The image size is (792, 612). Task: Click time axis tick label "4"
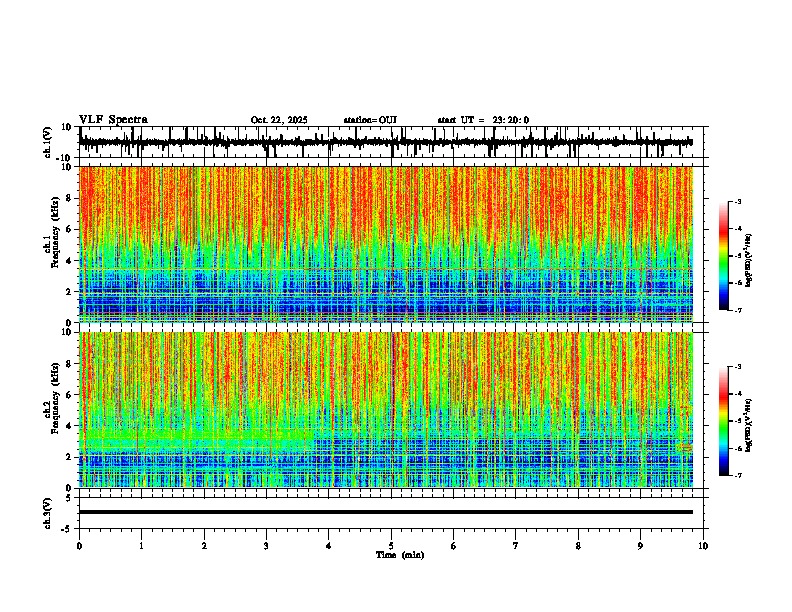328,546
